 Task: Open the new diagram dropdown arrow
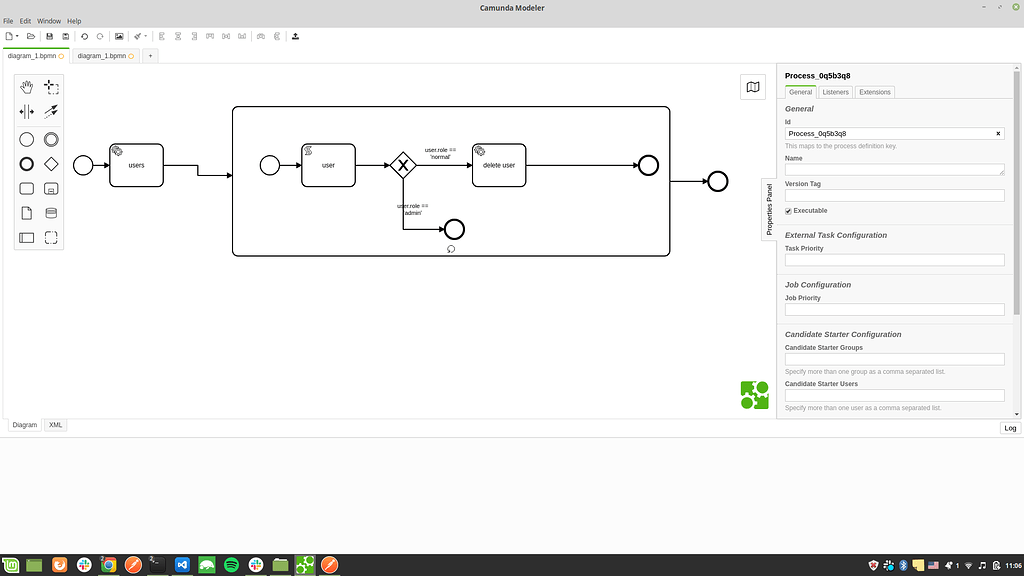click(18, 36)
